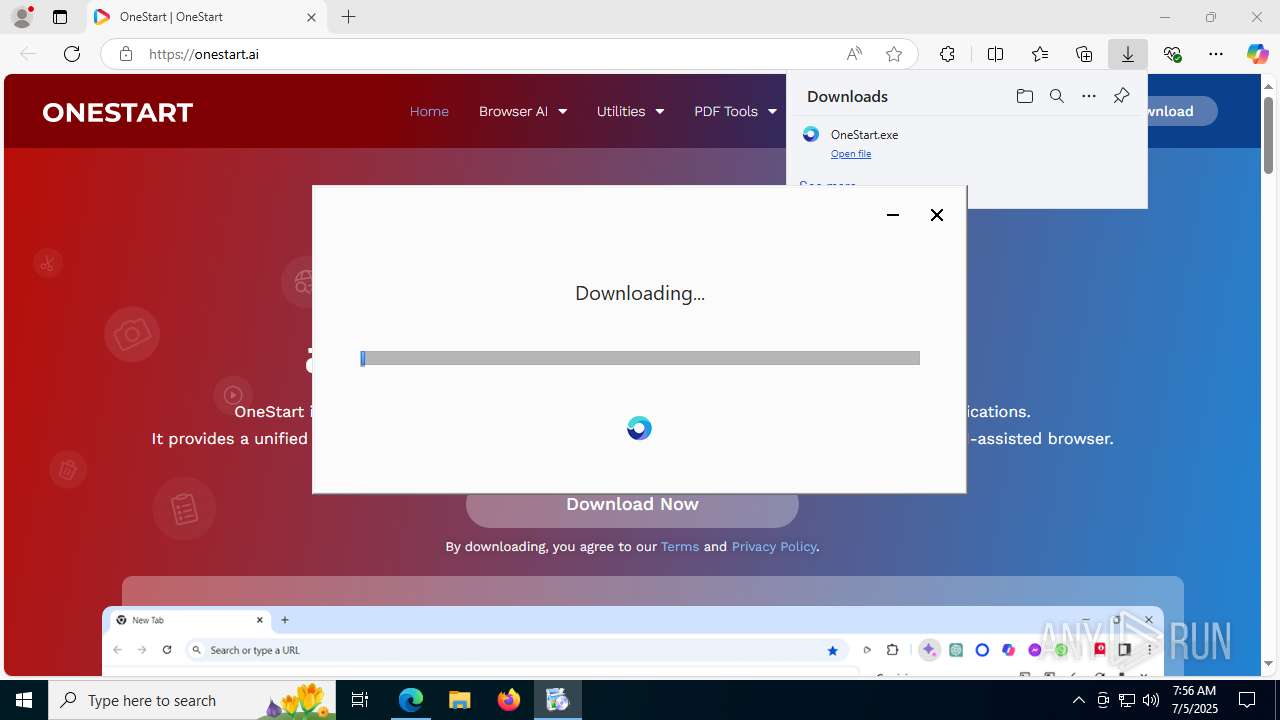Expand the Utilities dropdown menu

coord(631,111)
